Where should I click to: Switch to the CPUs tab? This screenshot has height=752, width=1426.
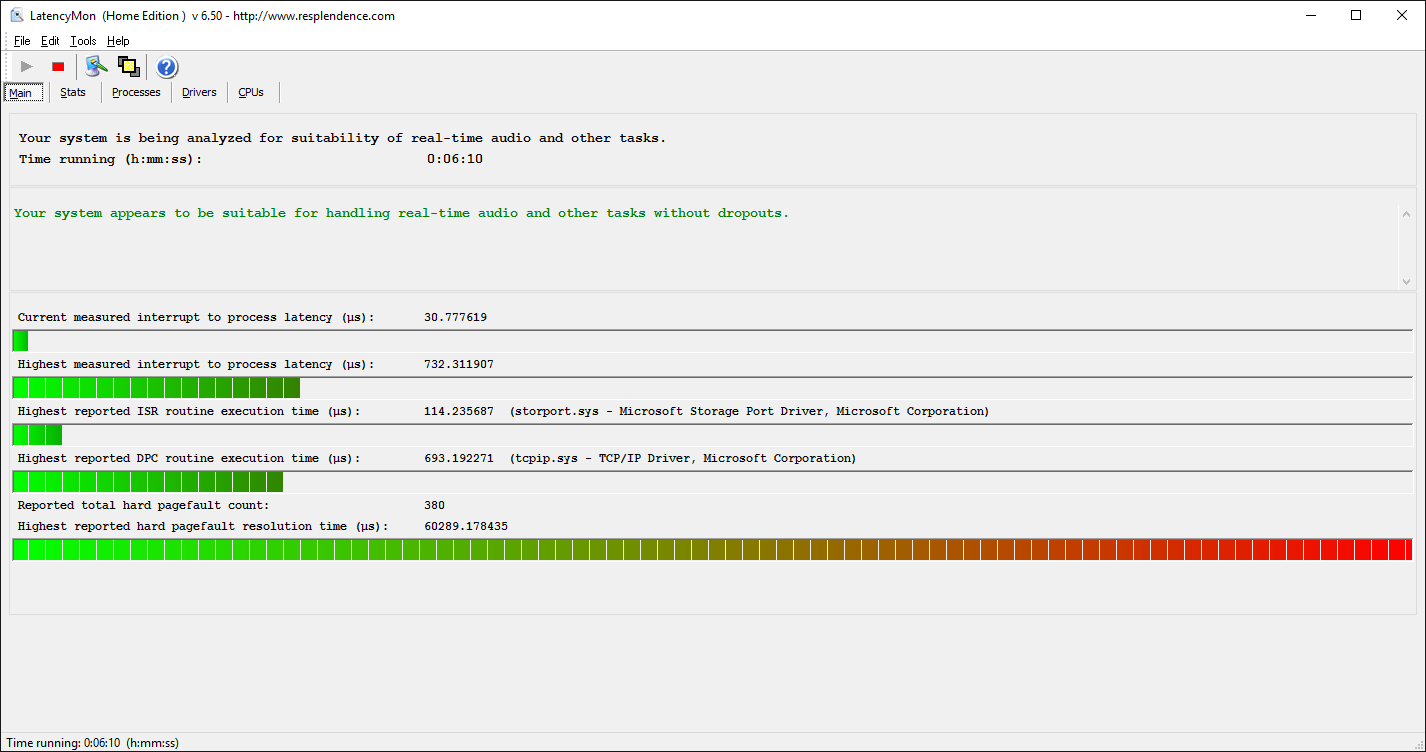251,92
